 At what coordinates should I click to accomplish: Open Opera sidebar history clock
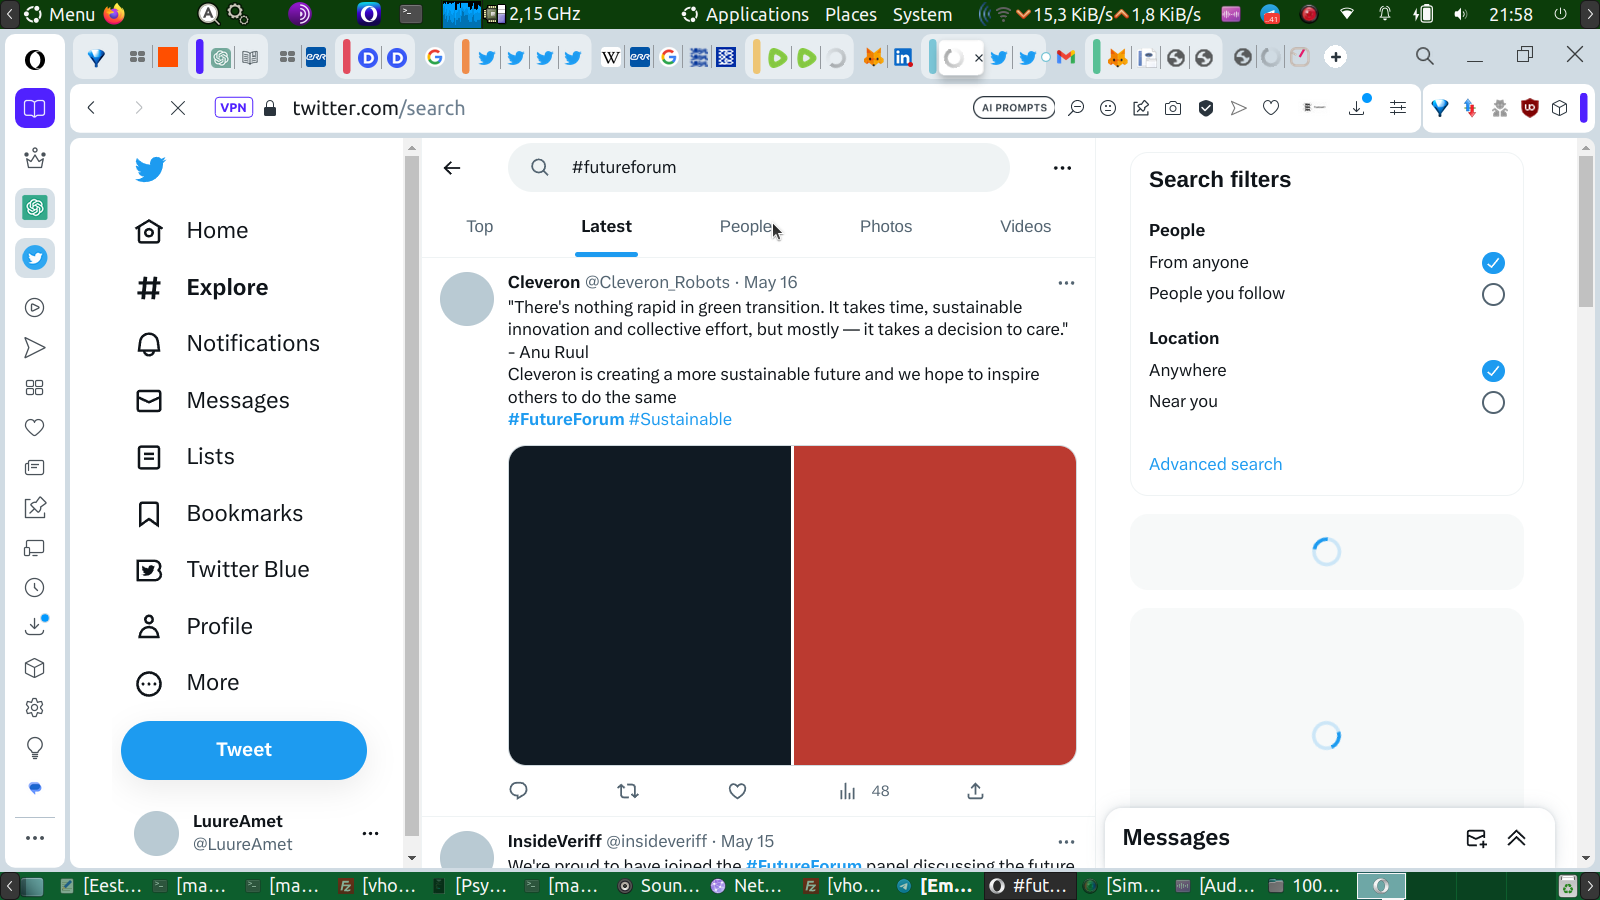[x=35, y=588]
